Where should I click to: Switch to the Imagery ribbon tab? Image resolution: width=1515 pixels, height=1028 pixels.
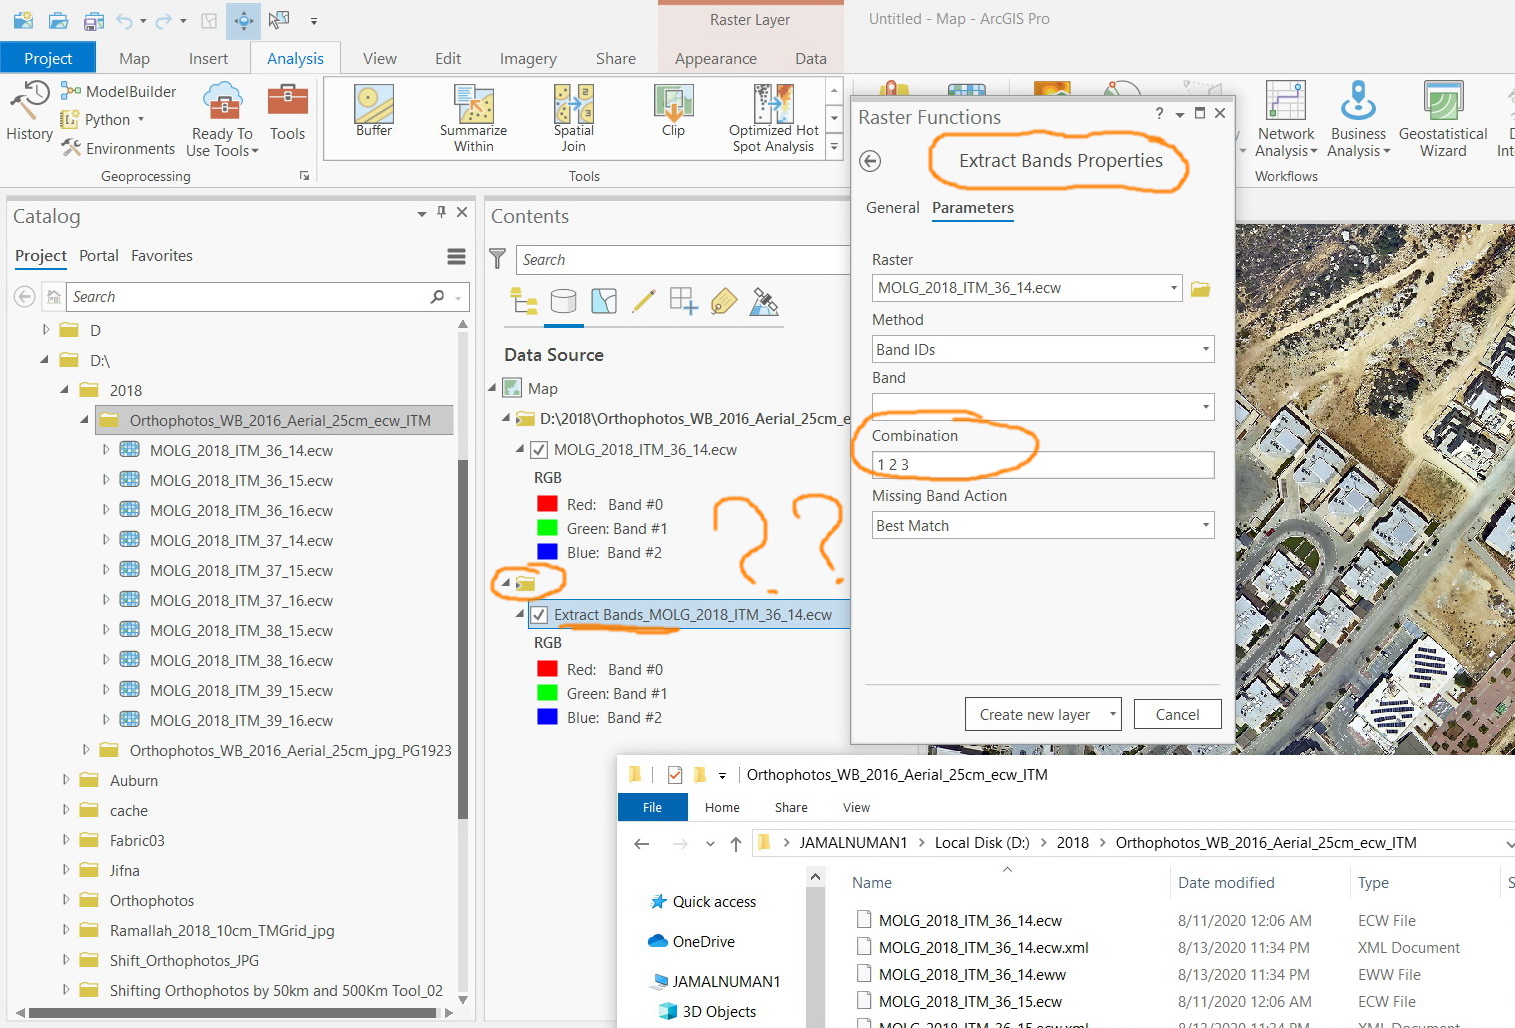pos(528,58)
